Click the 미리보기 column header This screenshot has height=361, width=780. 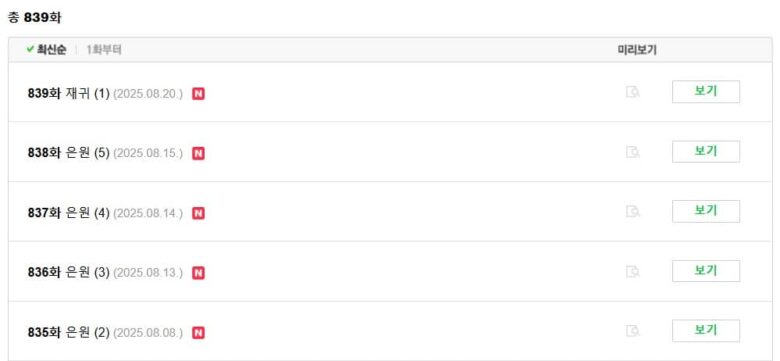pyautogui.click(x=637, y=50)
